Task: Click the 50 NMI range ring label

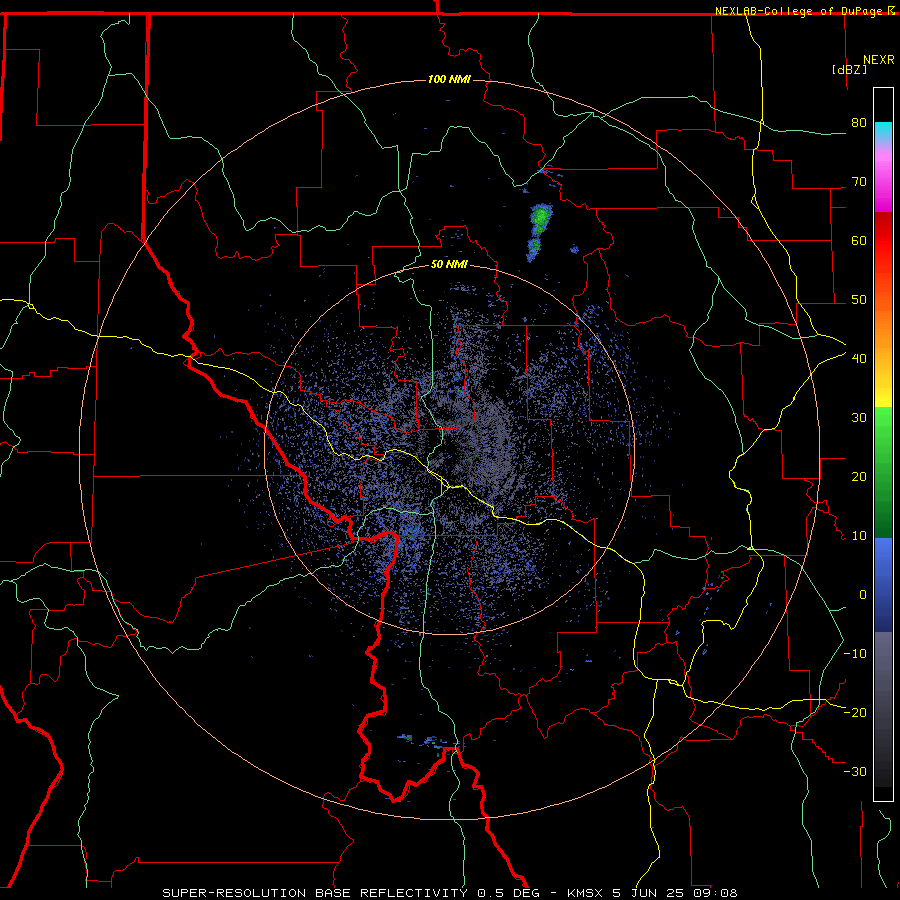Action: (x=449, y=265)
